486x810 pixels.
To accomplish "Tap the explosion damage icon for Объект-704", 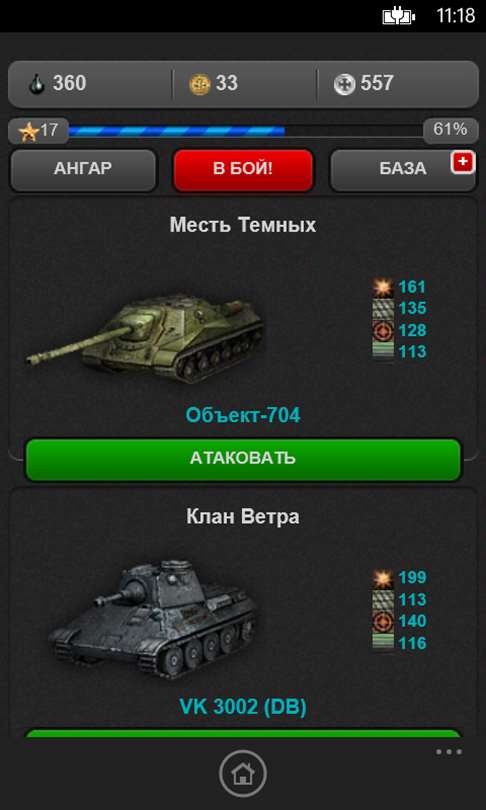I will 383,287.
